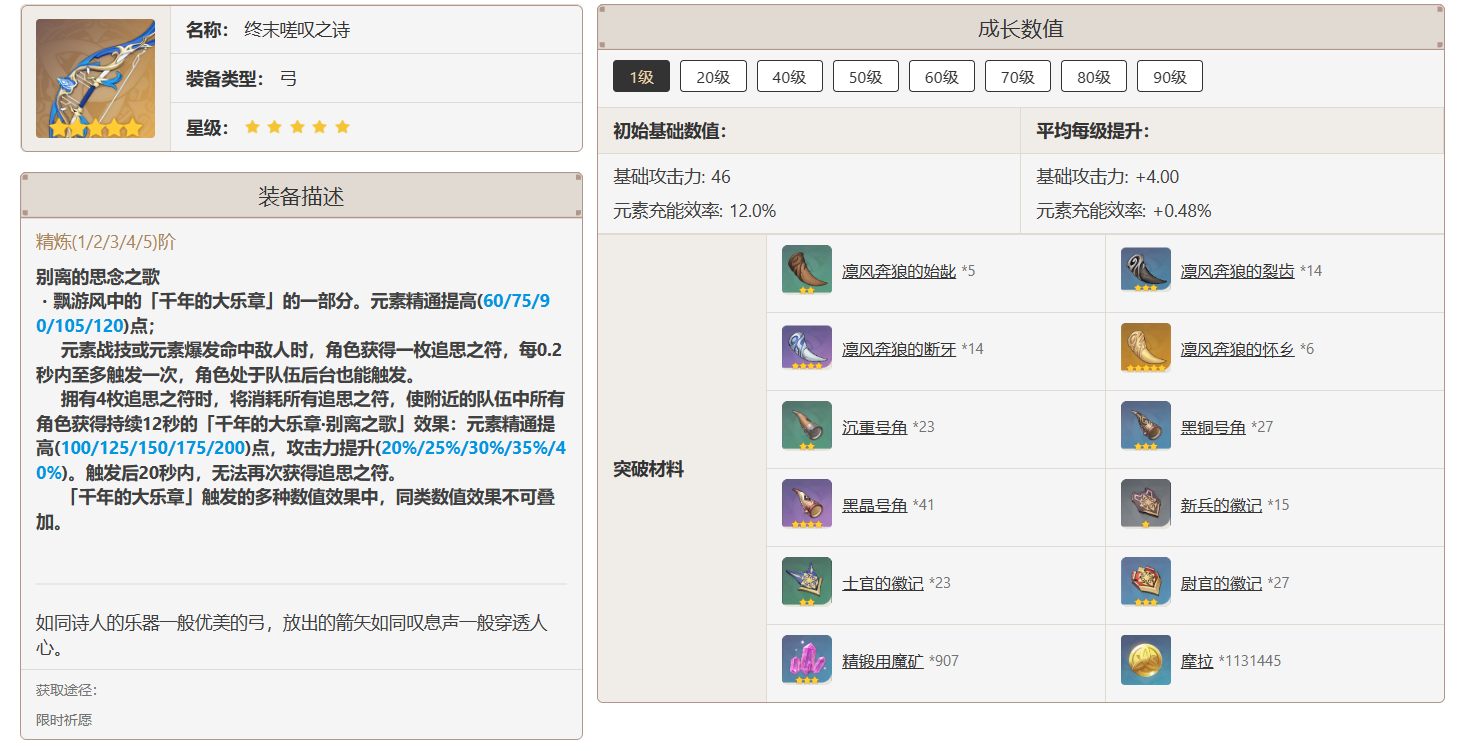Viewport: 1460px width, 751px height.
Task: Click the 黑铜号角 horn icon
Action: pyautogui.click(x=1145, y=426)
